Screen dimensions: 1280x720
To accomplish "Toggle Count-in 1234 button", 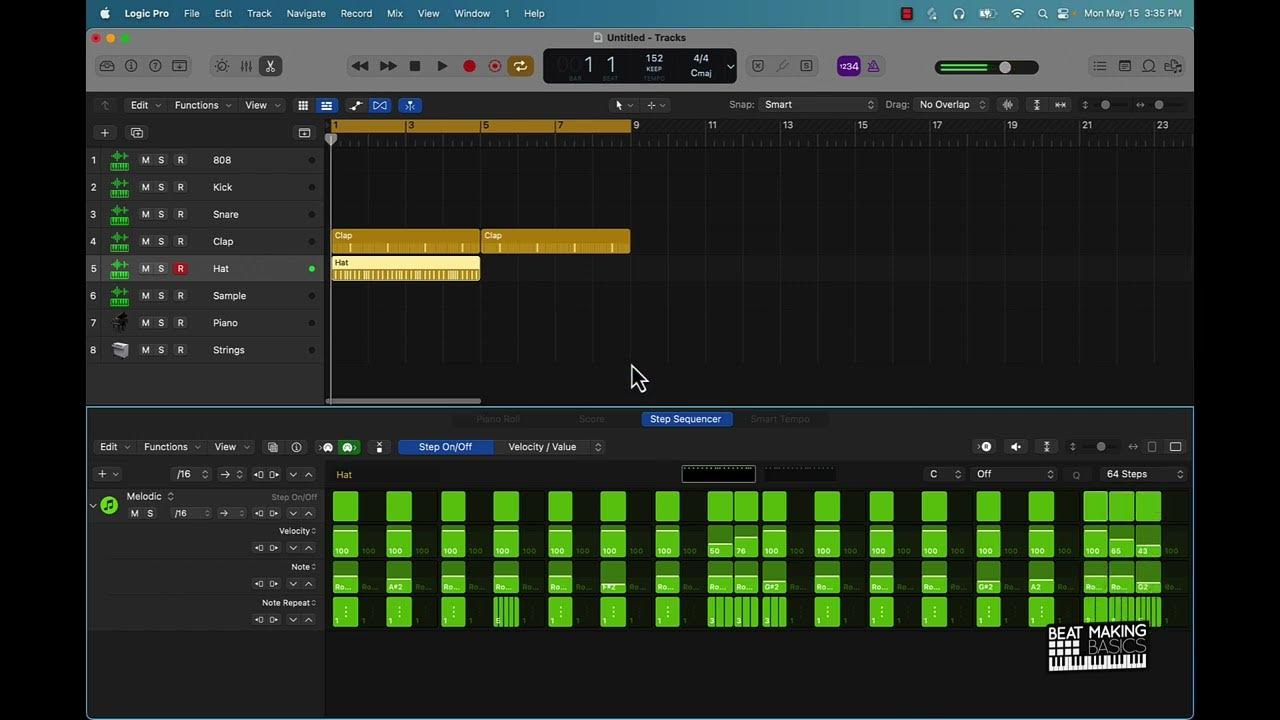I will click(848, 66).
